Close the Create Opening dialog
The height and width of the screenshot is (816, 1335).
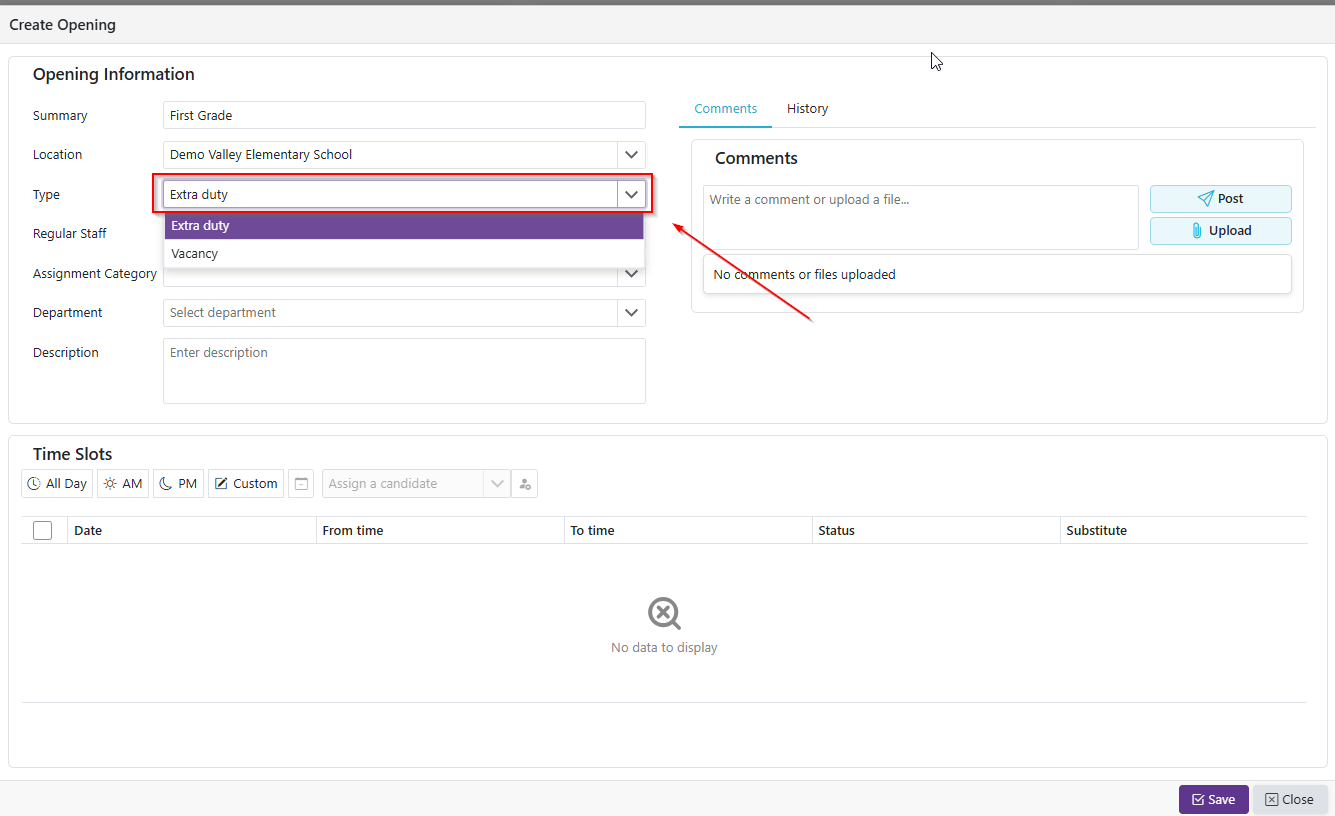(1289, 800)
